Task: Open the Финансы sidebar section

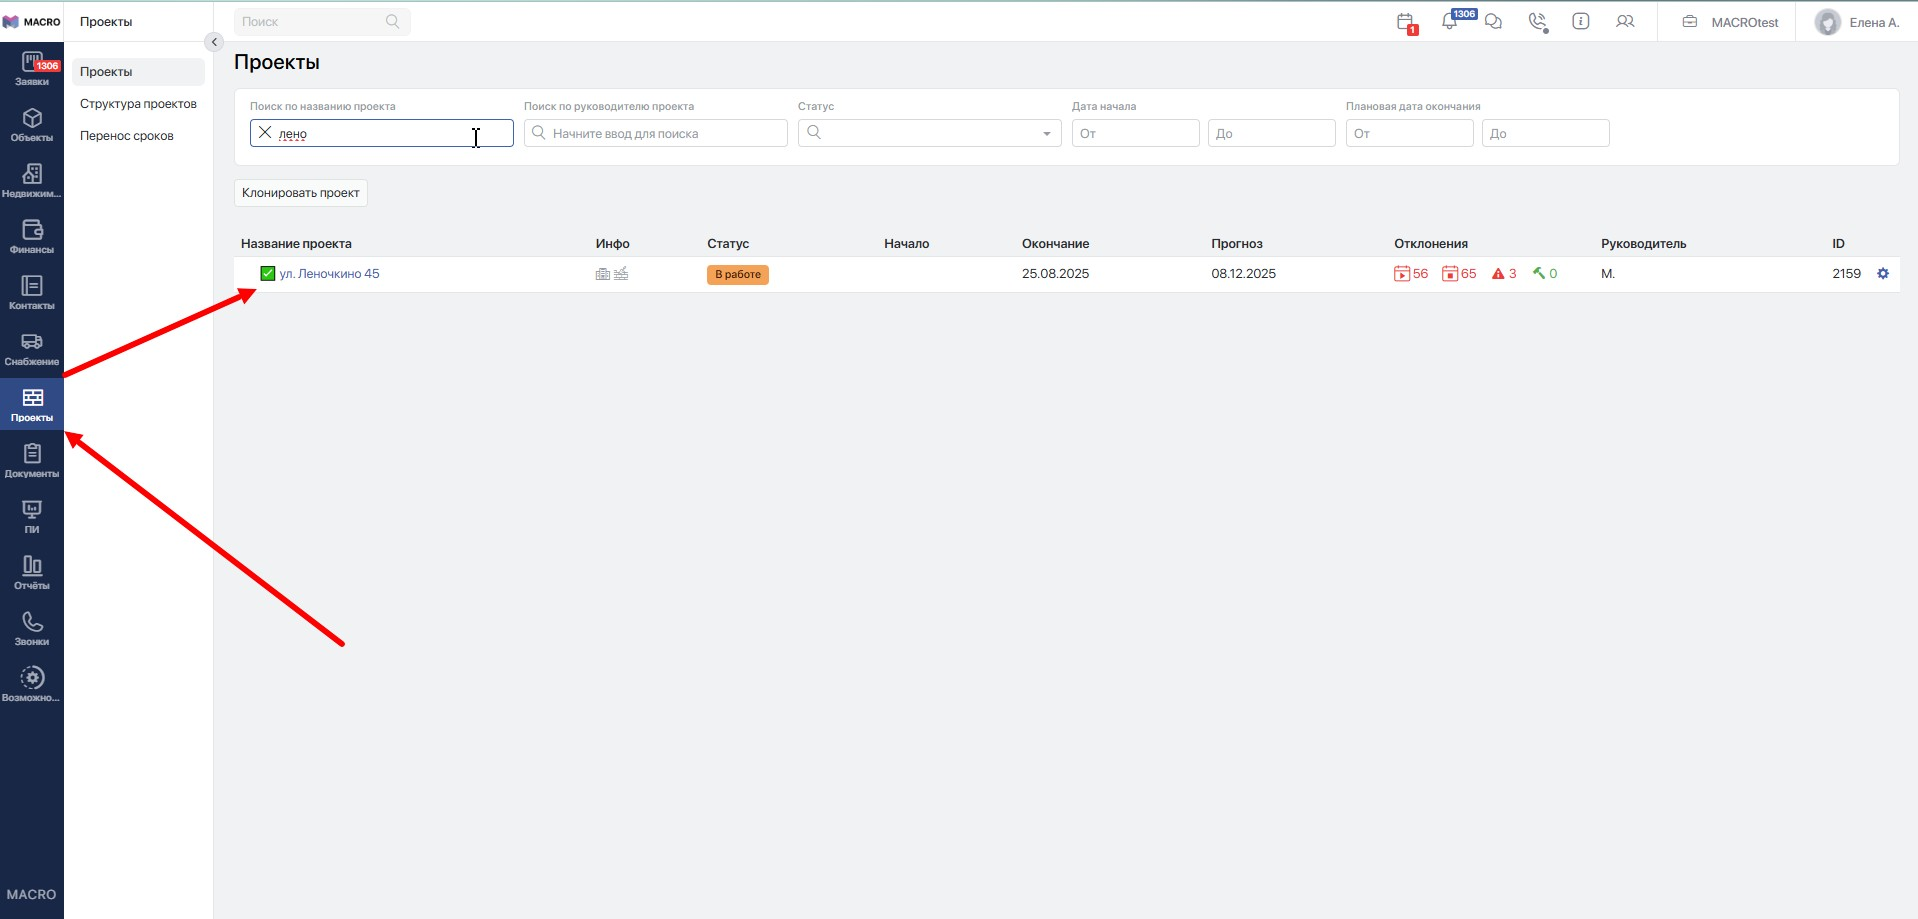Action: (32, 237)
